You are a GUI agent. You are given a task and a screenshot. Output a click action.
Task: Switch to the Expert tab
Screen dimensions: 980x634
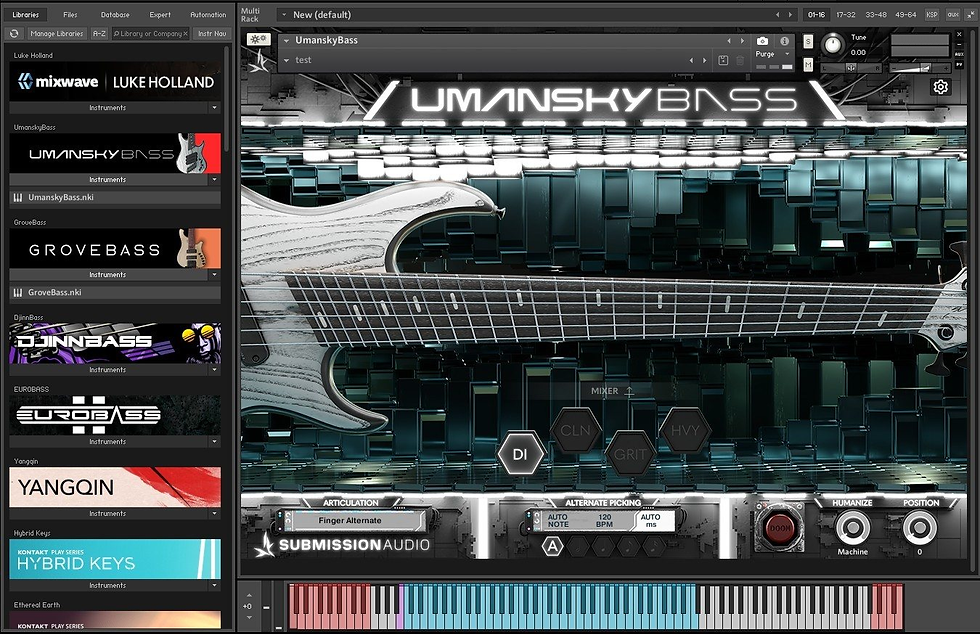click(160, 14)
